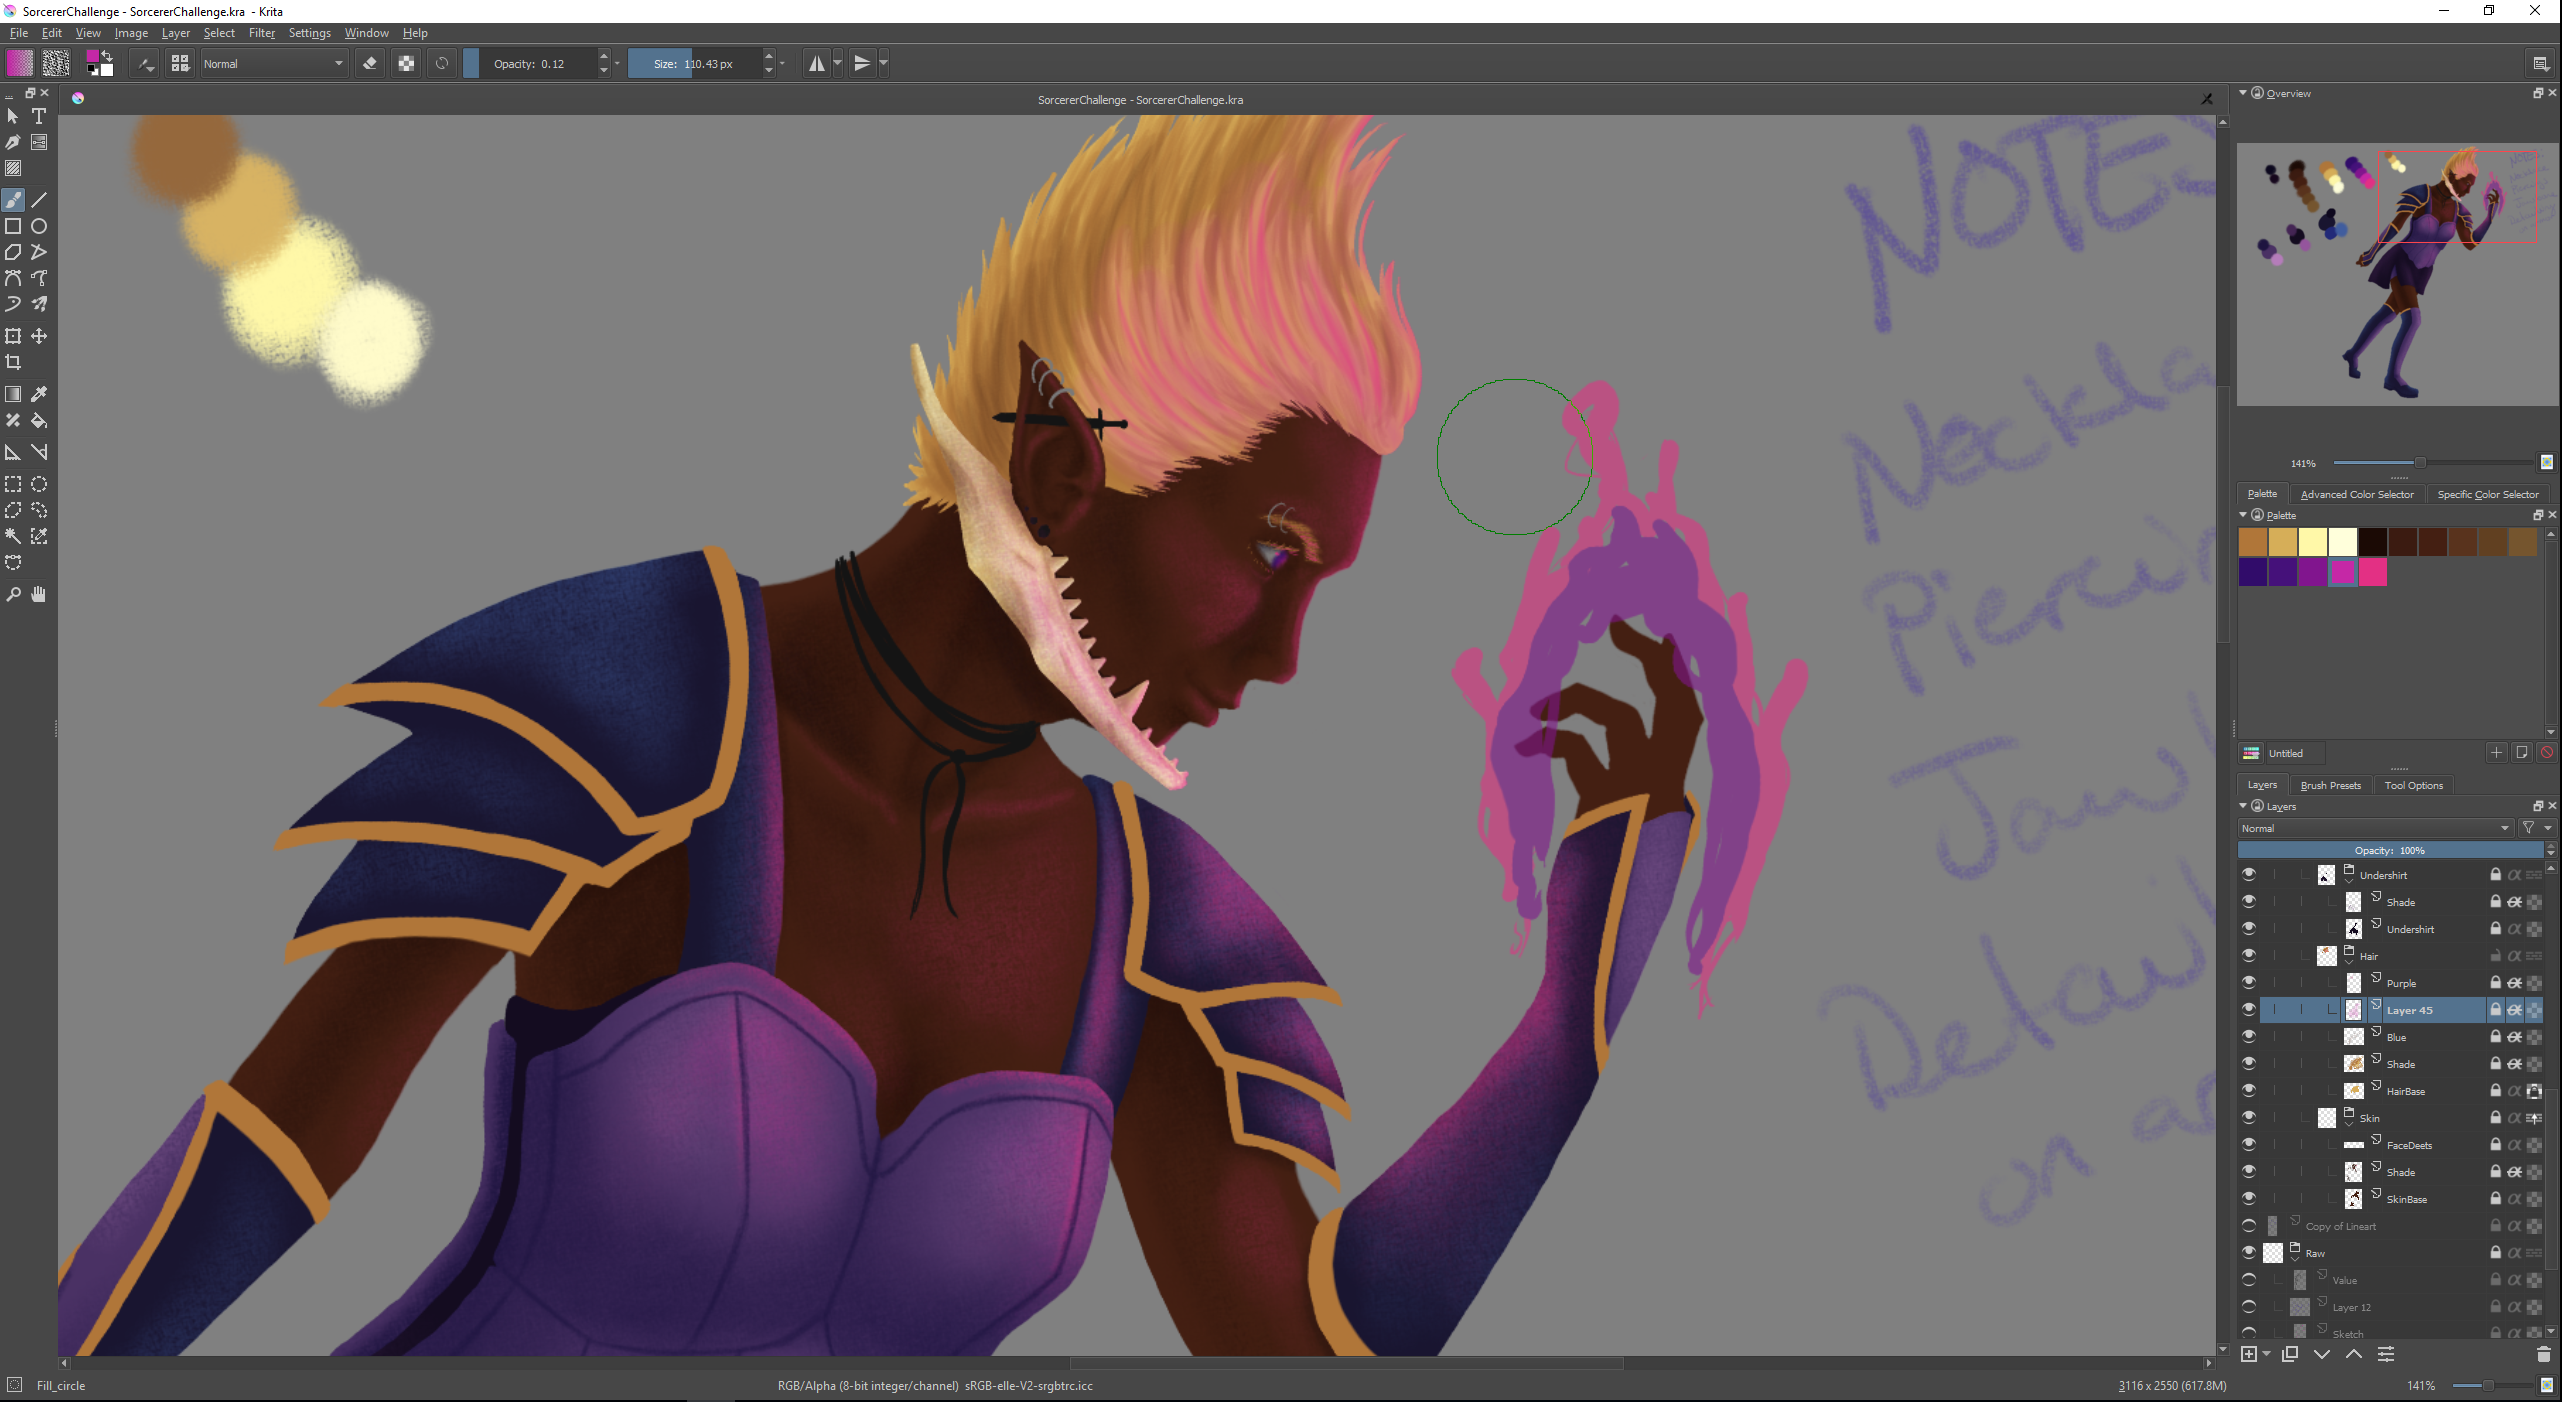Open the Filter menu
The height and width of the screenshot is (1402, 2562).
pyautogui.click(x=261, y=33)
